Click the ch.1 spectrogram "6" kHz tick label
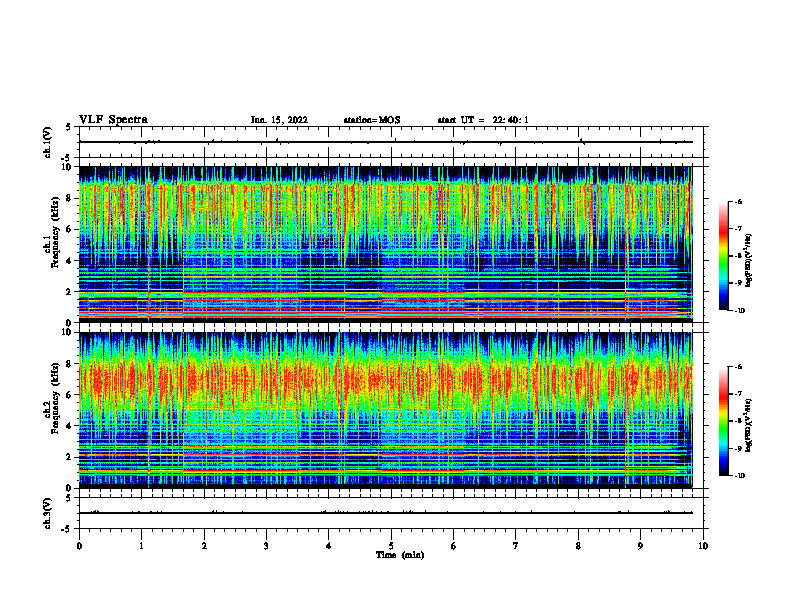The height and width of the screenshot is (612, 792). 70,229
